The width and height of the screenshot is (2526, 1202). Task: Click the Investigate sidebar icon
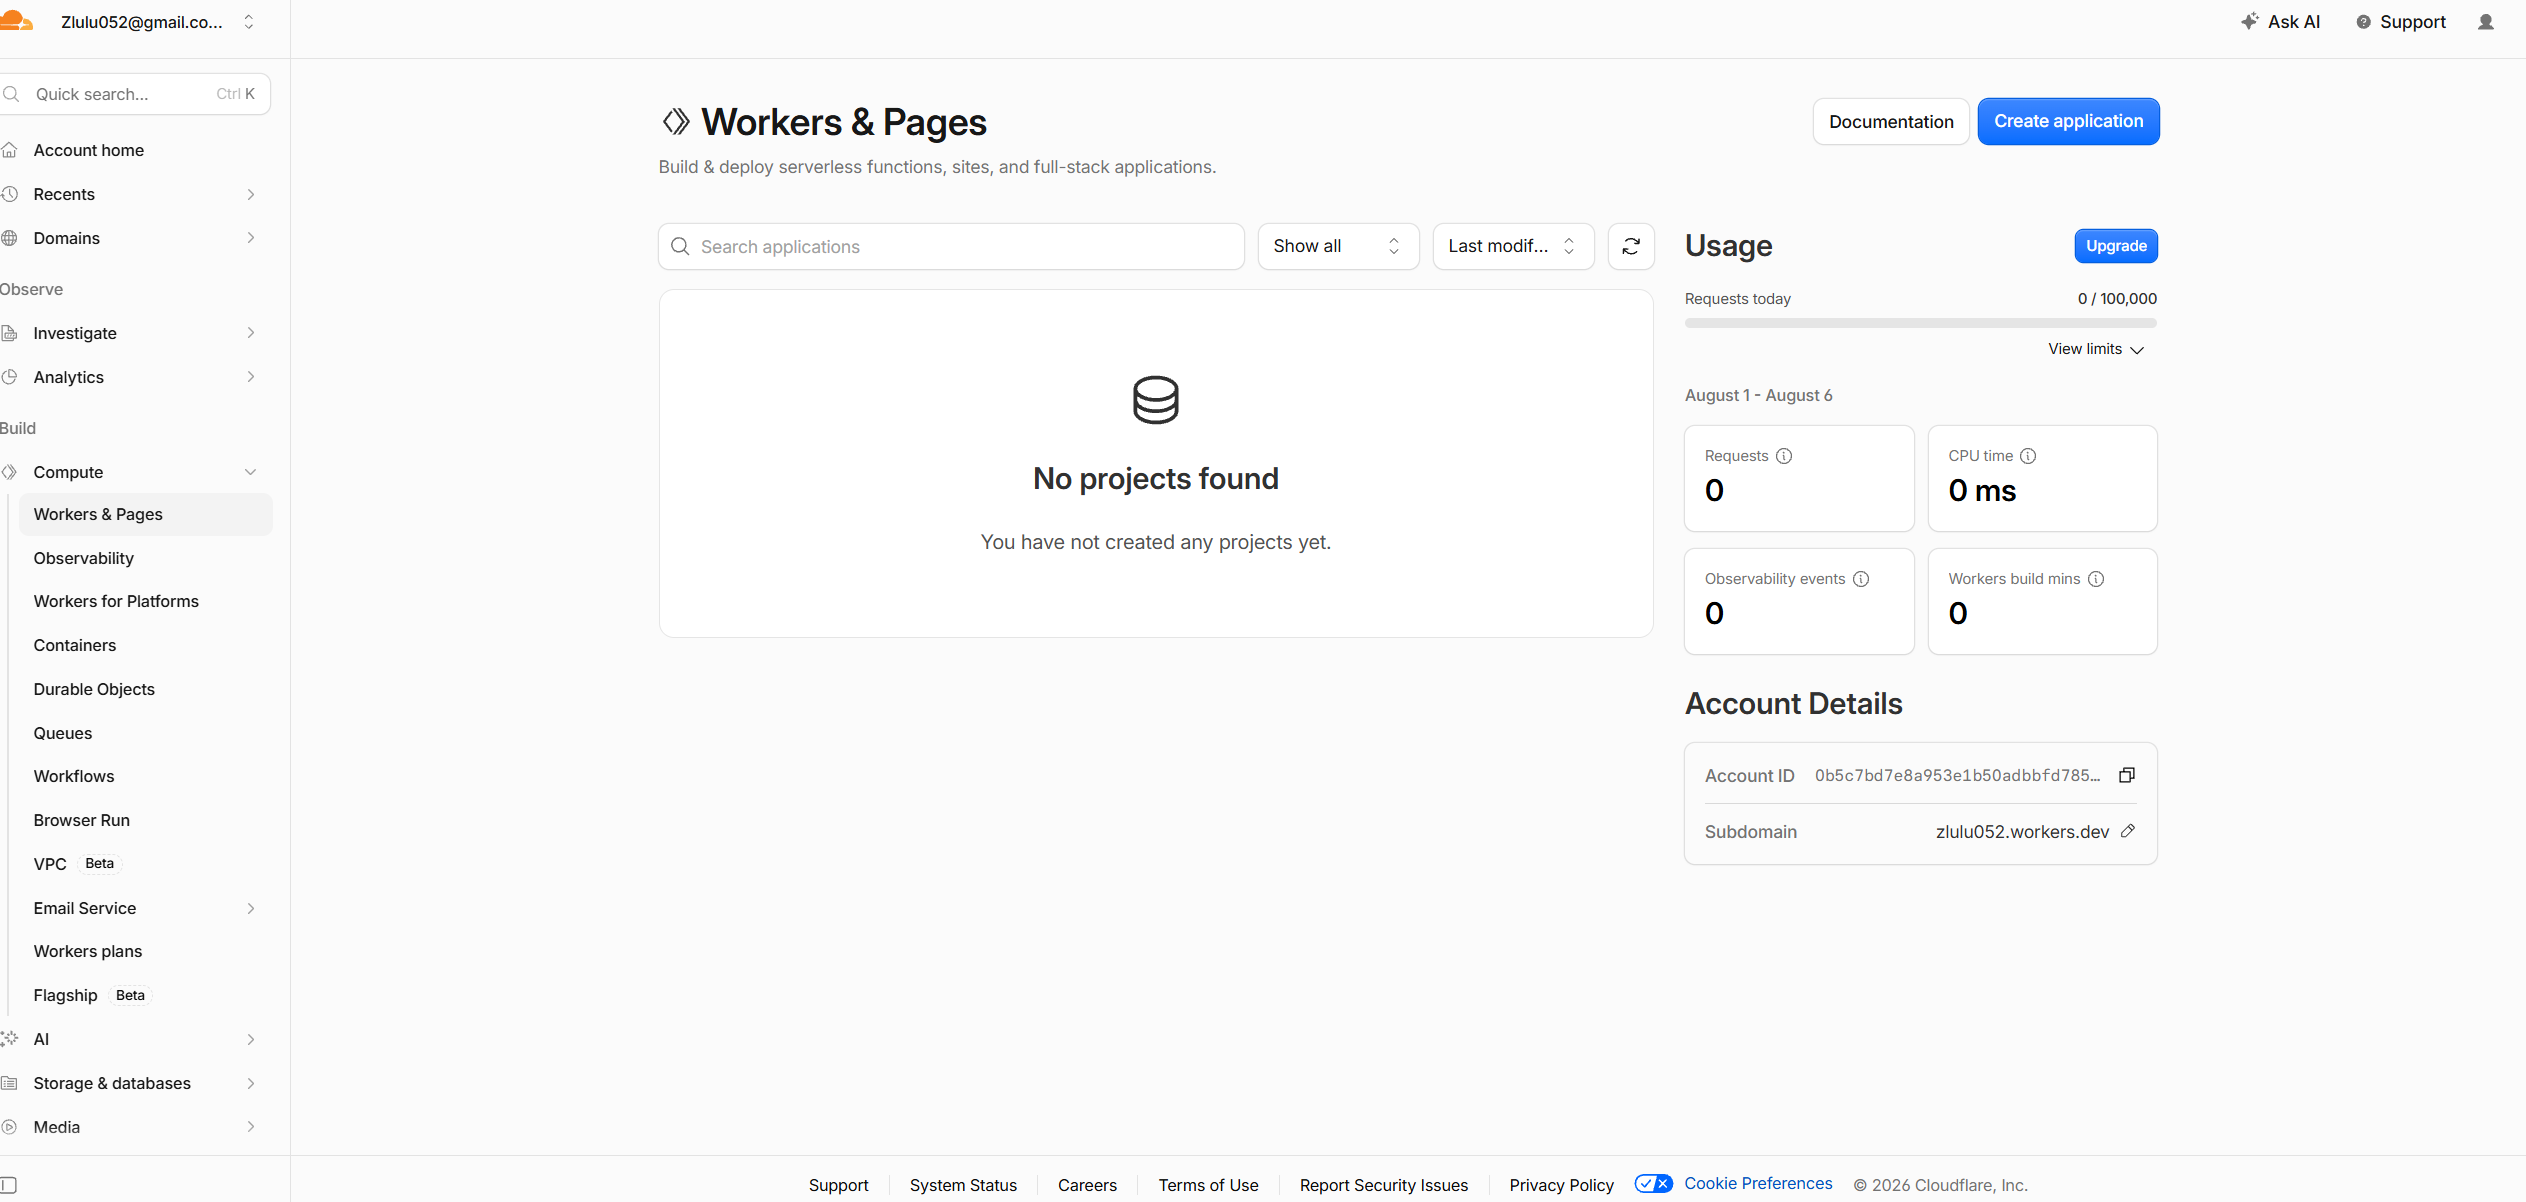pos(10,333)
